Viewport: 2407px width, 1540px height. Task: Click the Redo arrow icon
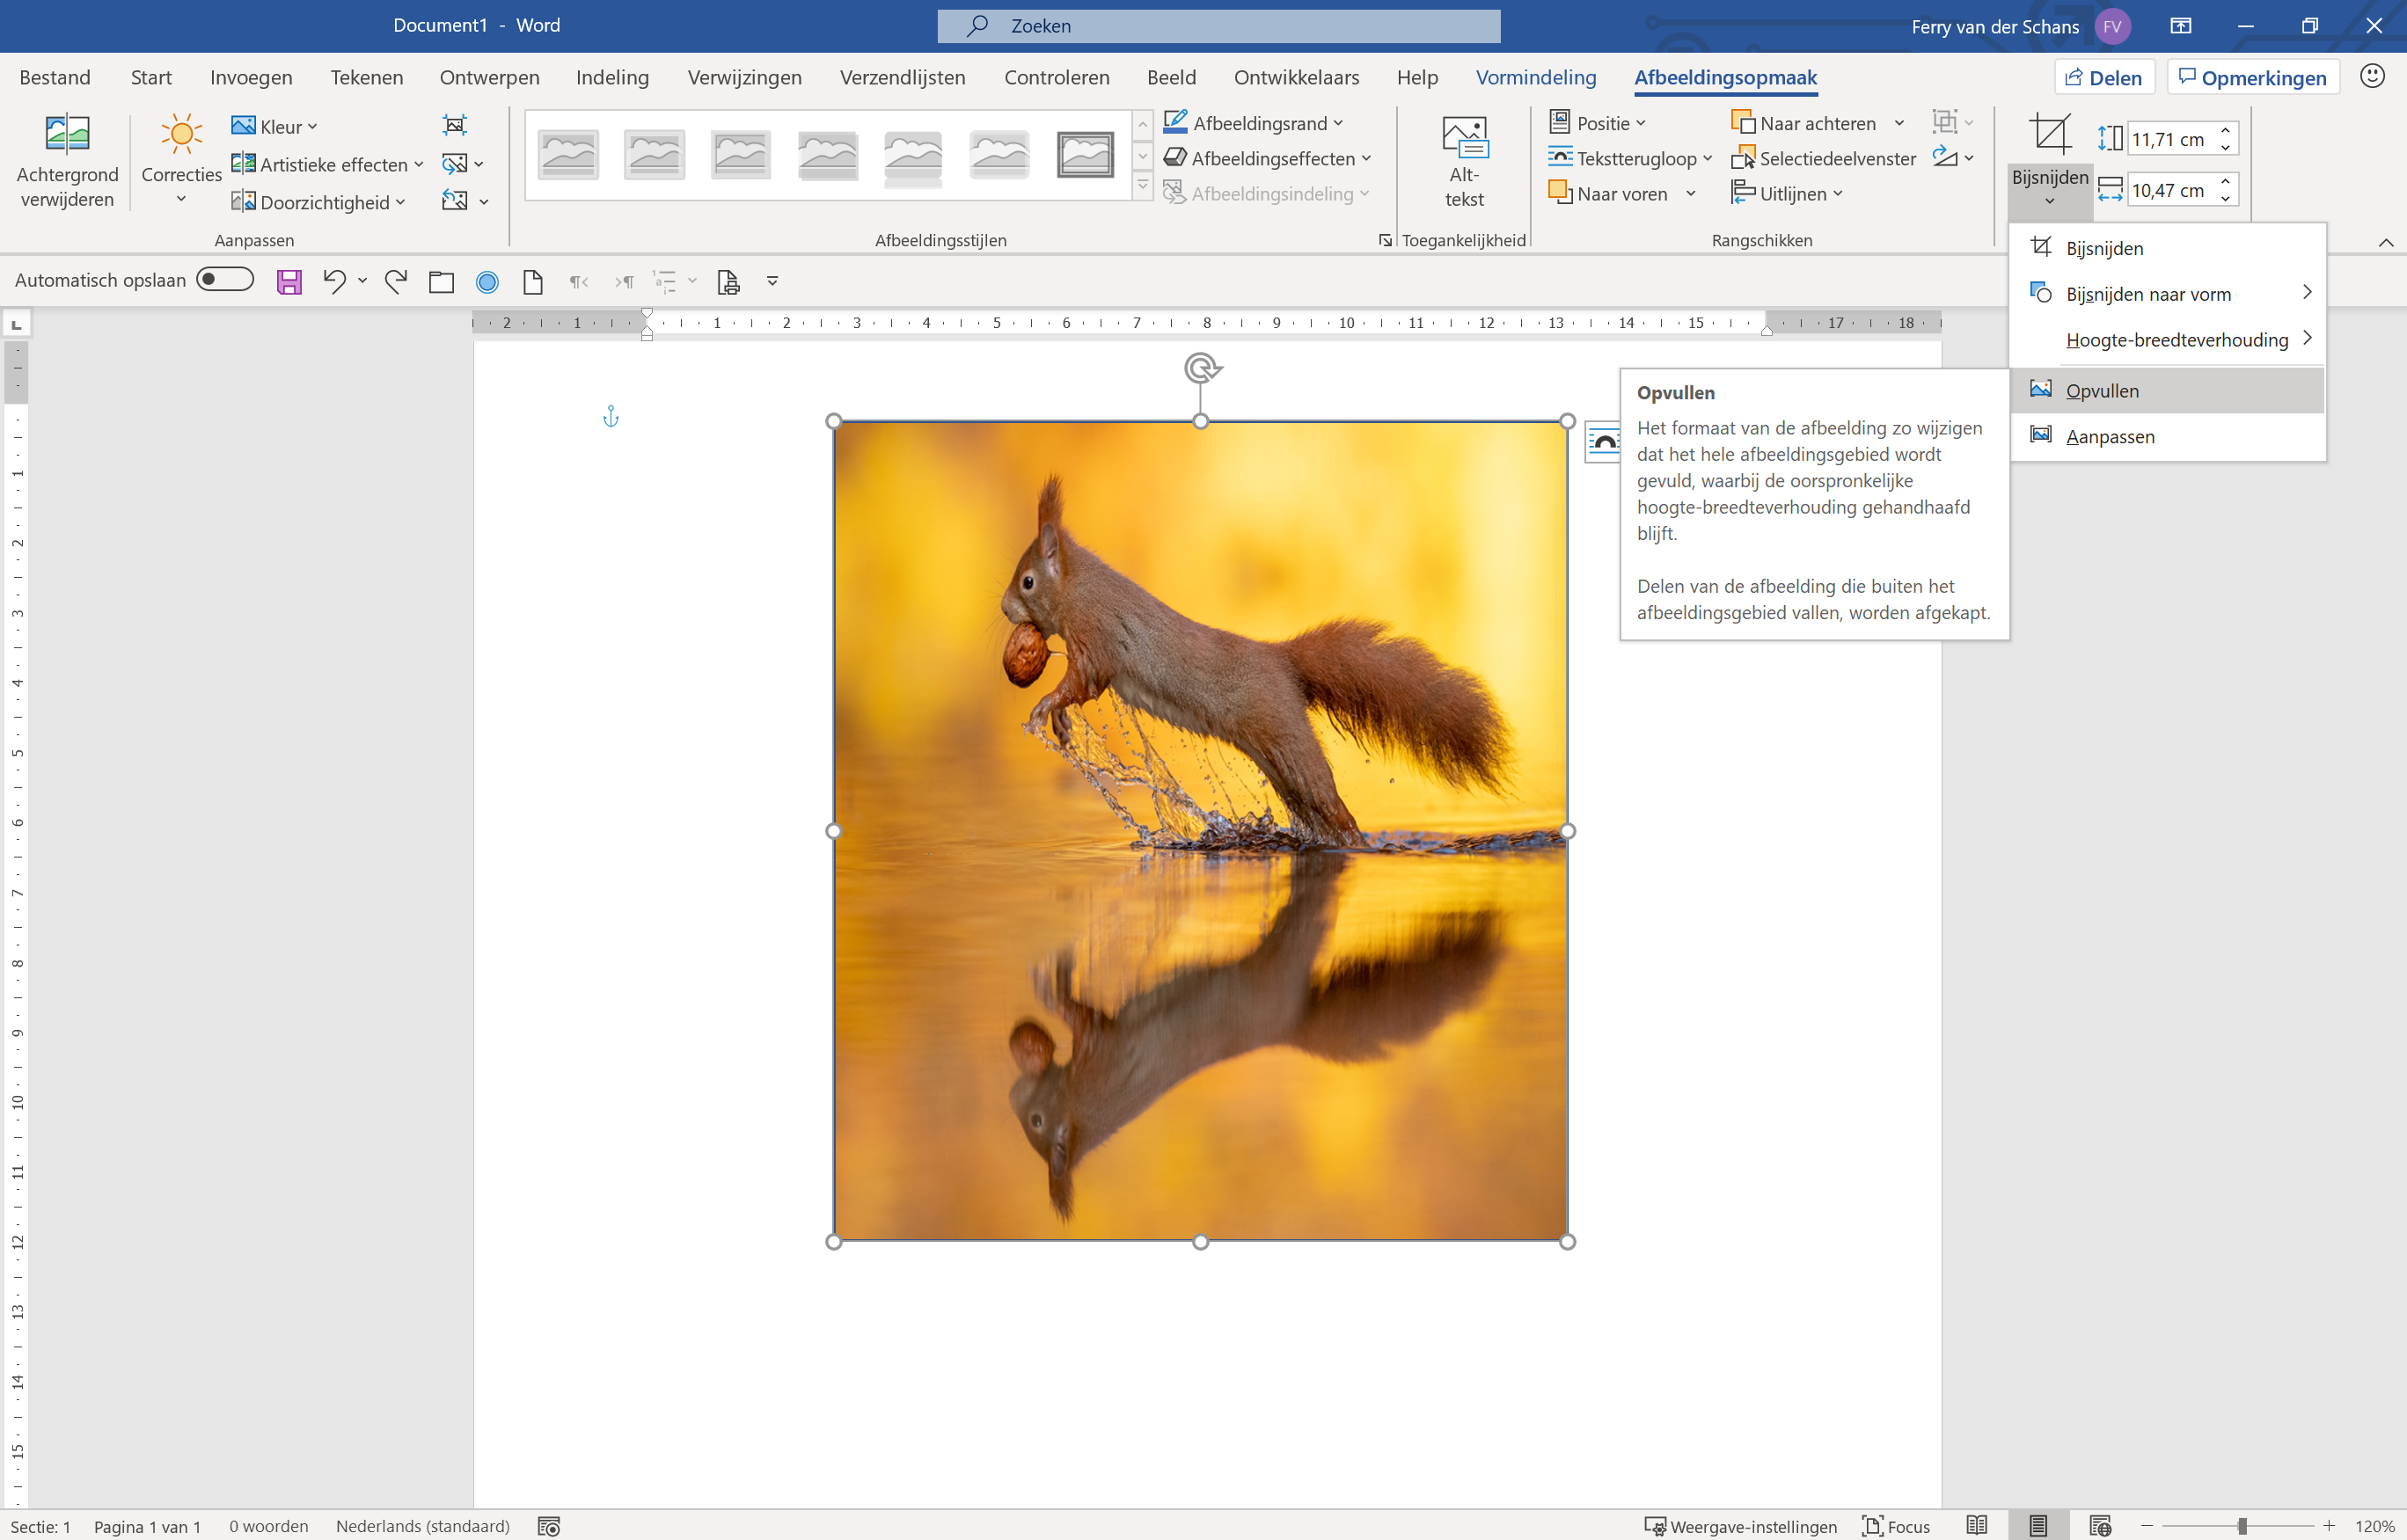pyautogui.click(x=396, y=282)
